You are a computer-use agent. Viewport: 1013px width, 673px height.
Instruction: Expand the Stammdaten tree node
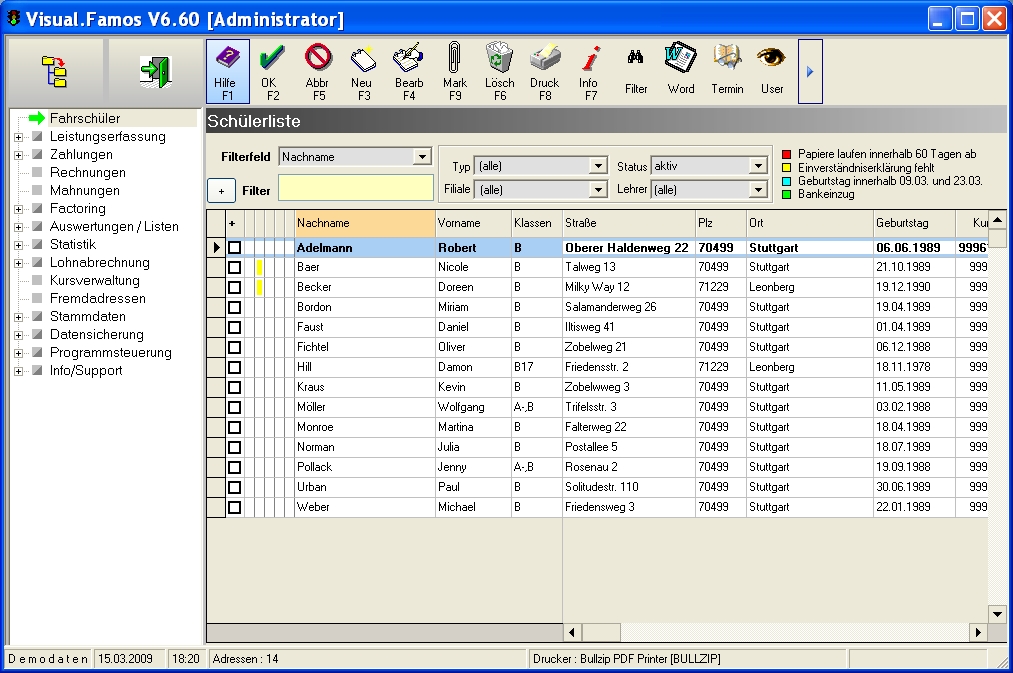click(18, 317)
